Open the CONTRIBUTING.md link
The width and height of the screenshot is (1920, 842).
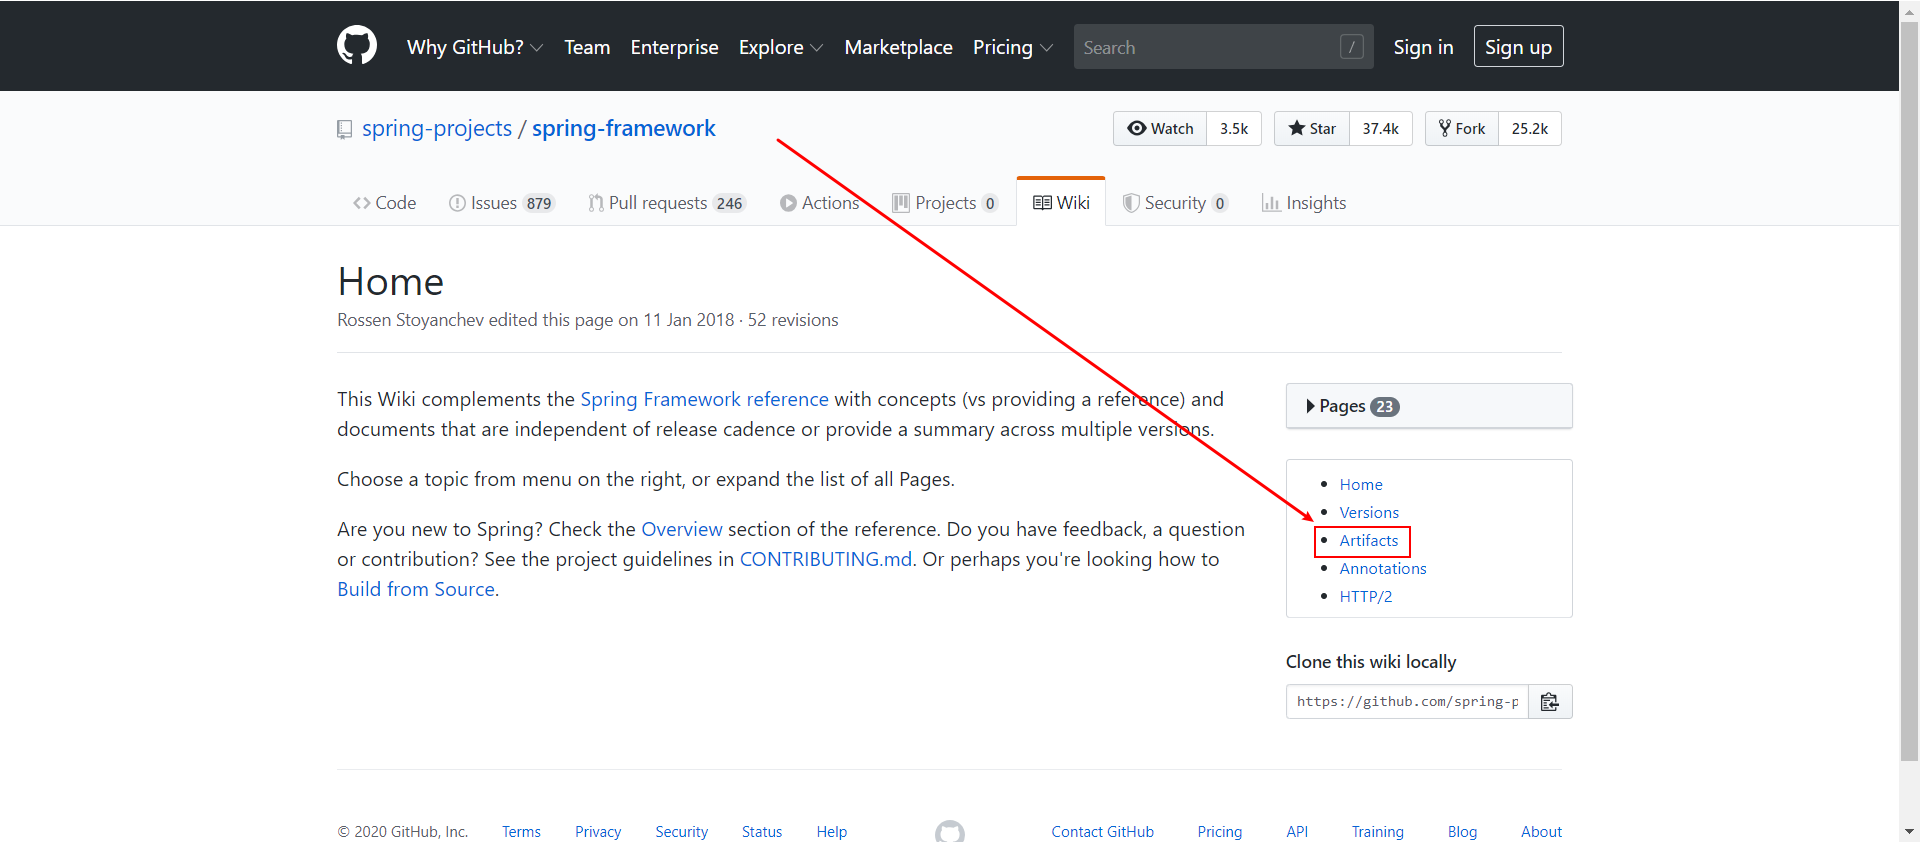[826, 559]
